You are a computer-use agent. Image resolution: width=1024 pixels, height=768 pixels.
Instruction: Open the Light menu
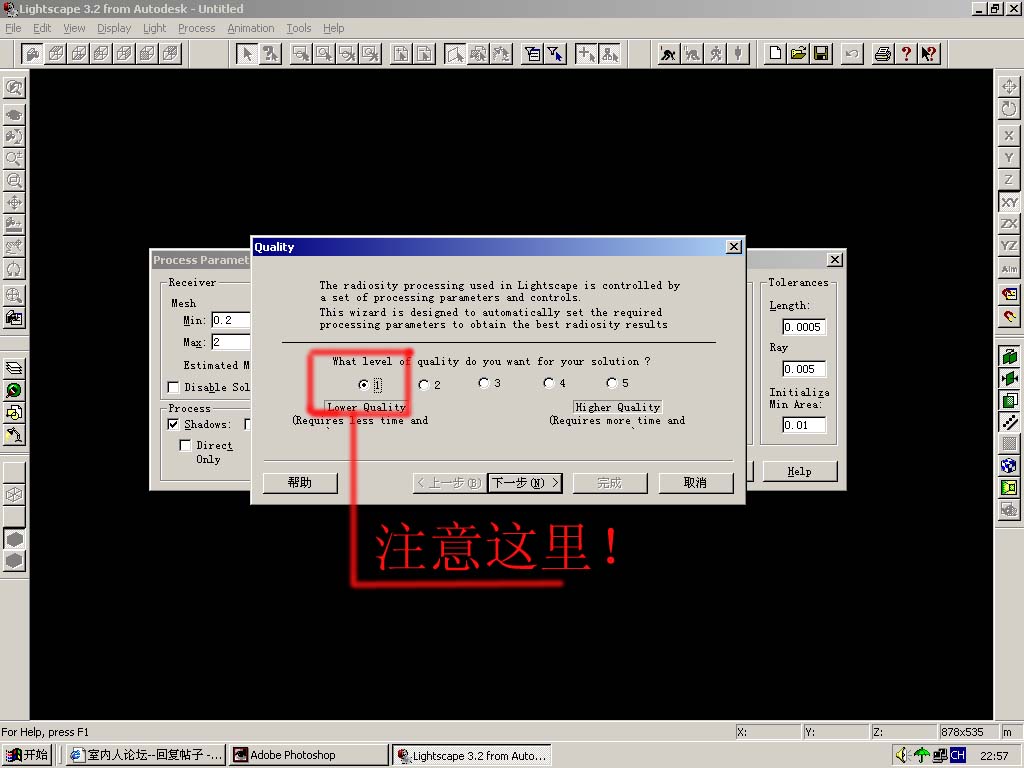tap(155, 28)
